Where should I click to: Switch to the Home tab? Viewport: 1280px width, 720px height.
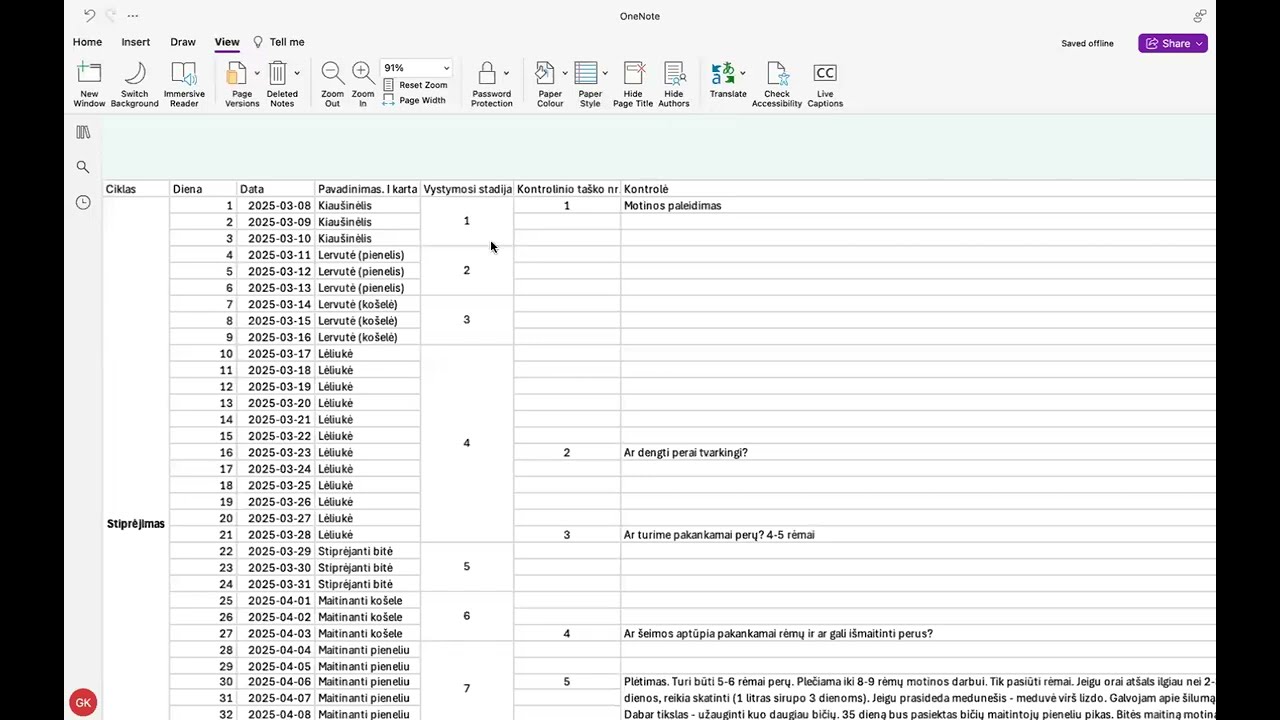coord(87,42)
